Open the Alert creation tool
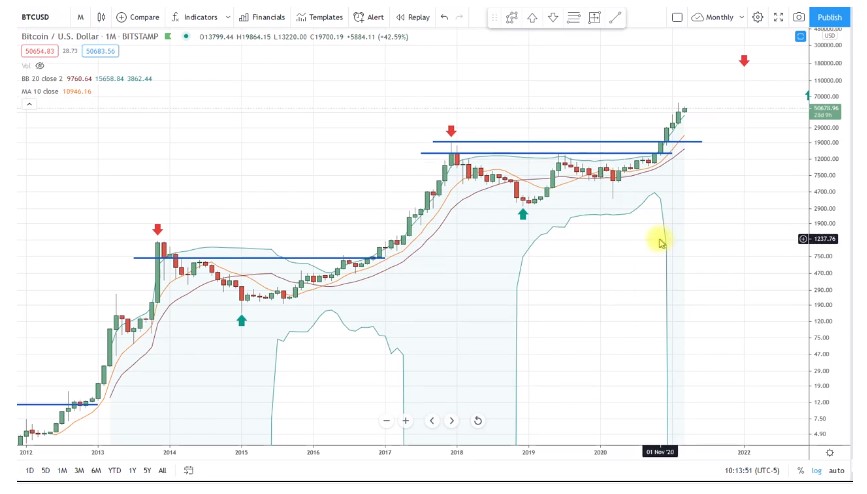 (368, 17)
